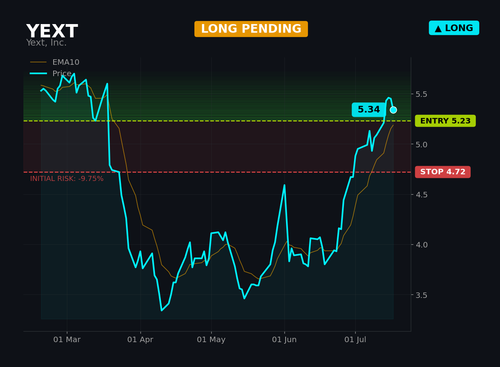Click the 01 Mar date label
The image size is (500, 367).
coord(67,340)
